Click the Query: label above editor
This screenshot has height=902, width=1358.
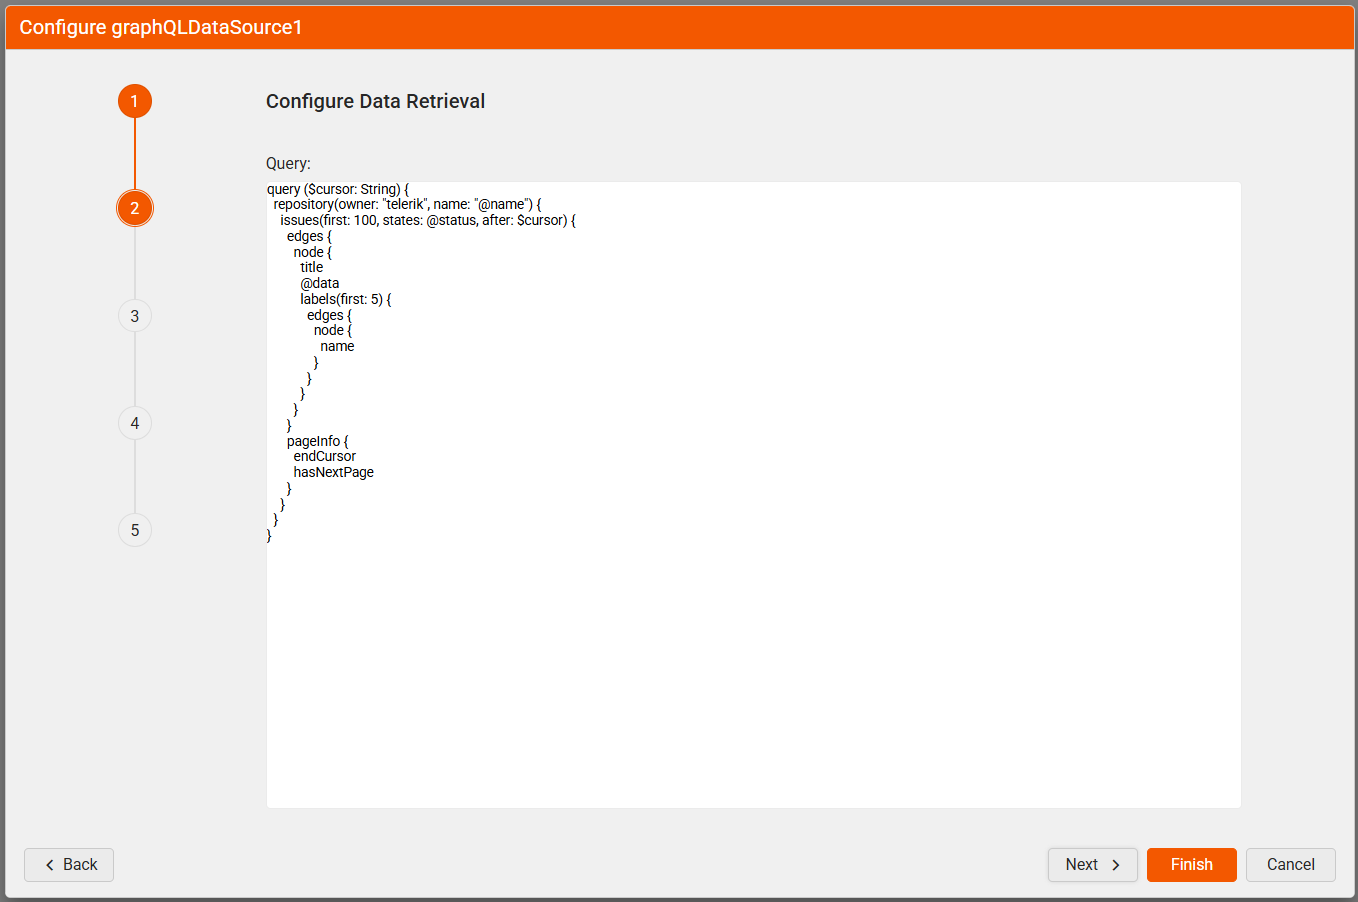tap(288, 163)
